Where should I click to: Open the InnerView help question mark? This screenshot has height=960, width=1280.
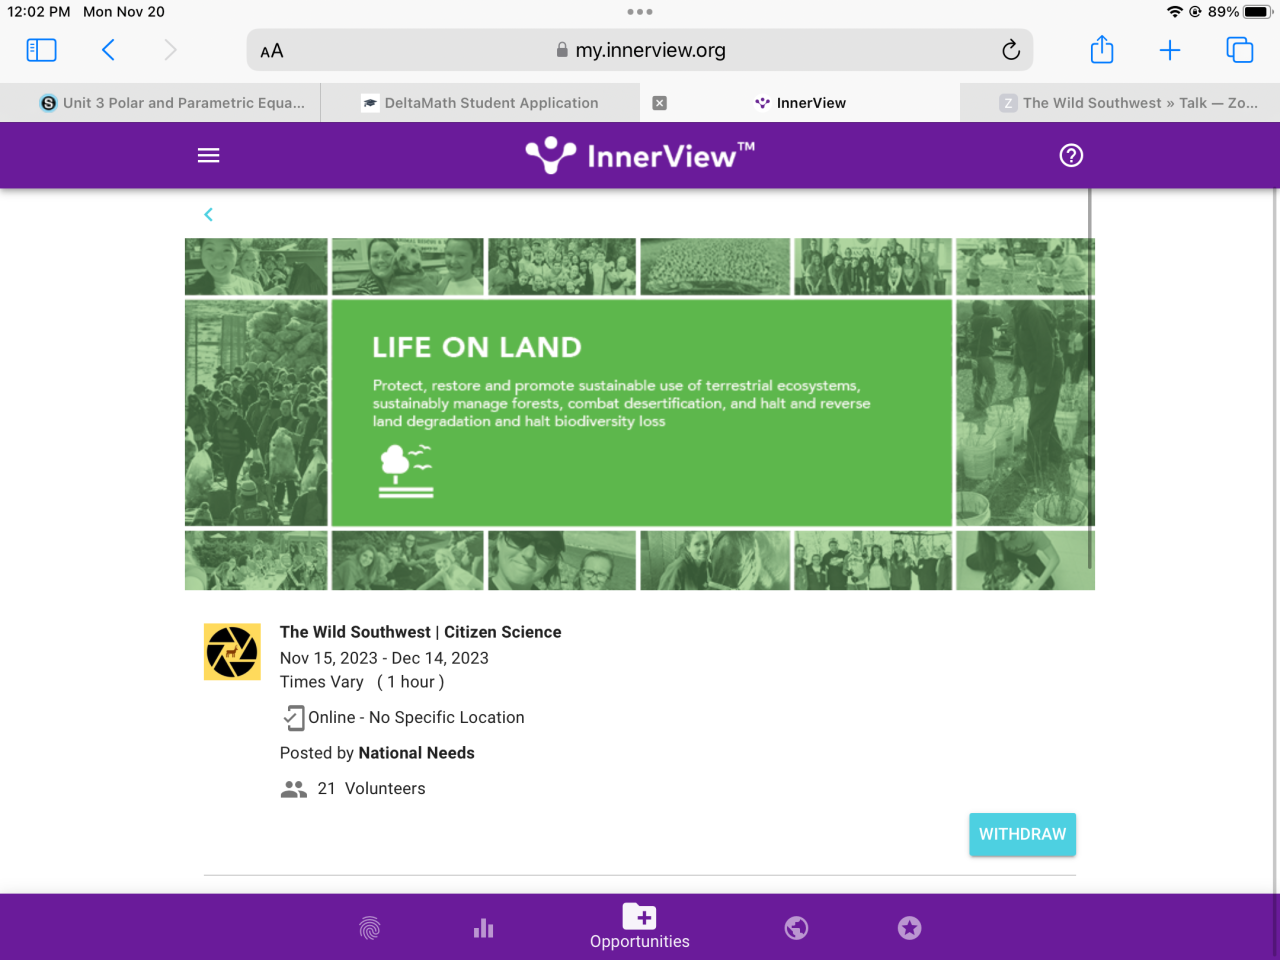tap(1071, 155)
